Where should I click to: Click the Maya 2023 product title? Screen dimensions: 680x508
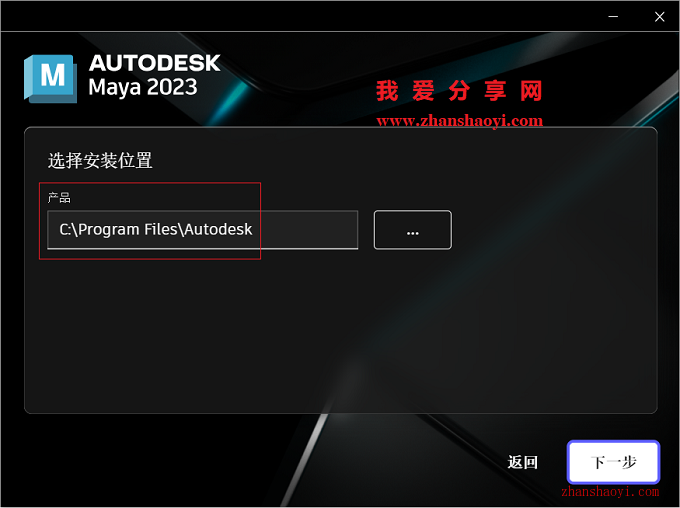pos(143,87)
